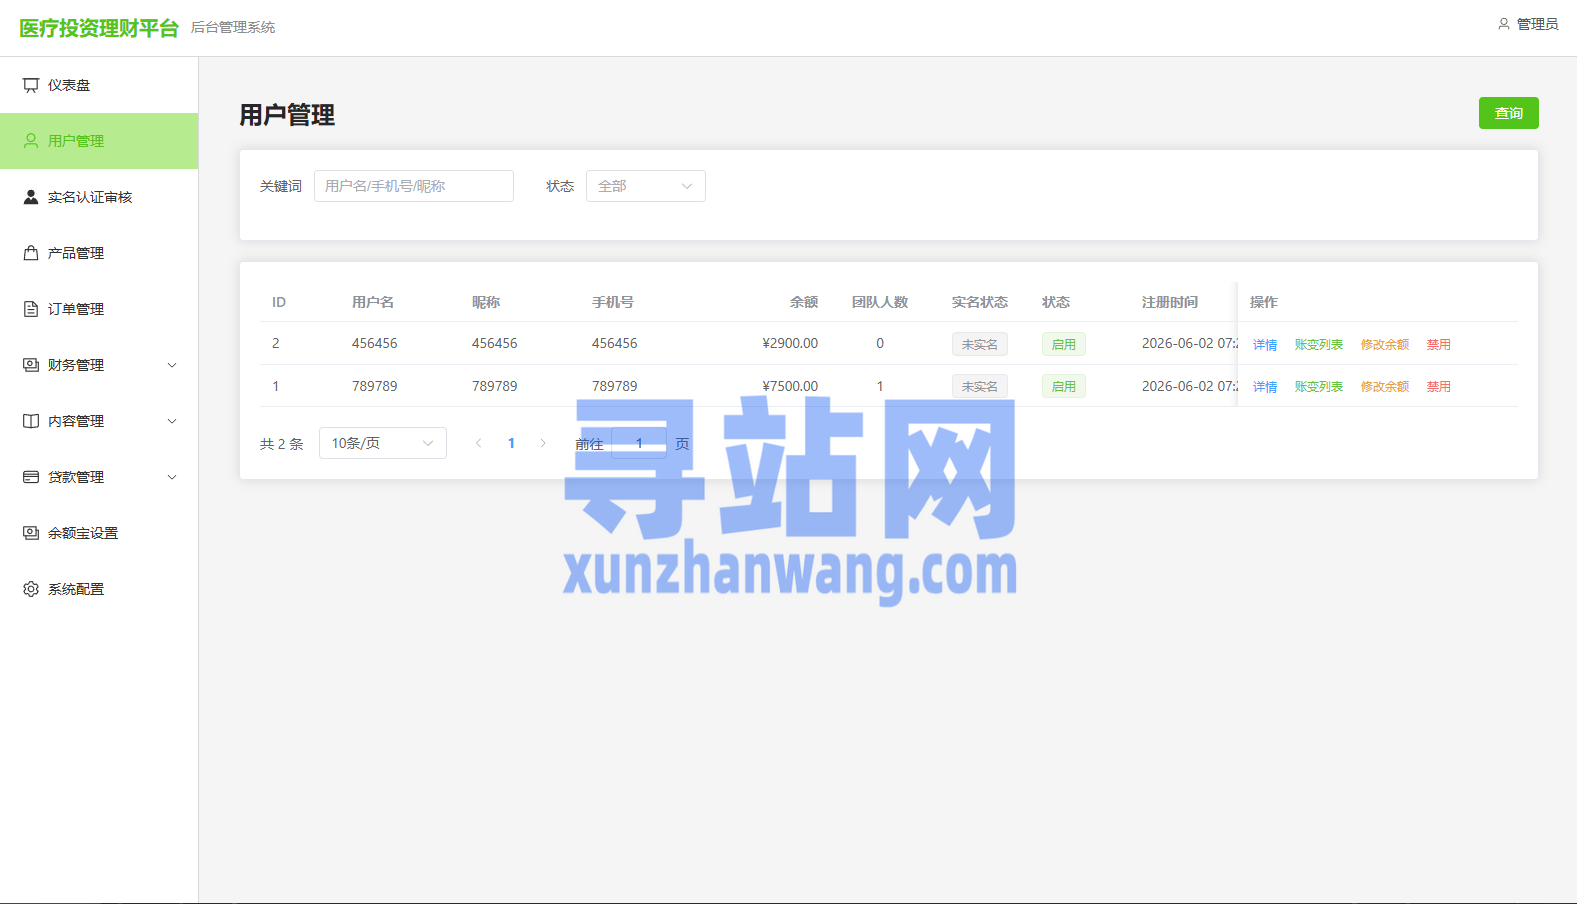This screenshot has width=1577, height=904.
Task: Click 禁用 for user 456456
Action: (x=1439, y=344)
